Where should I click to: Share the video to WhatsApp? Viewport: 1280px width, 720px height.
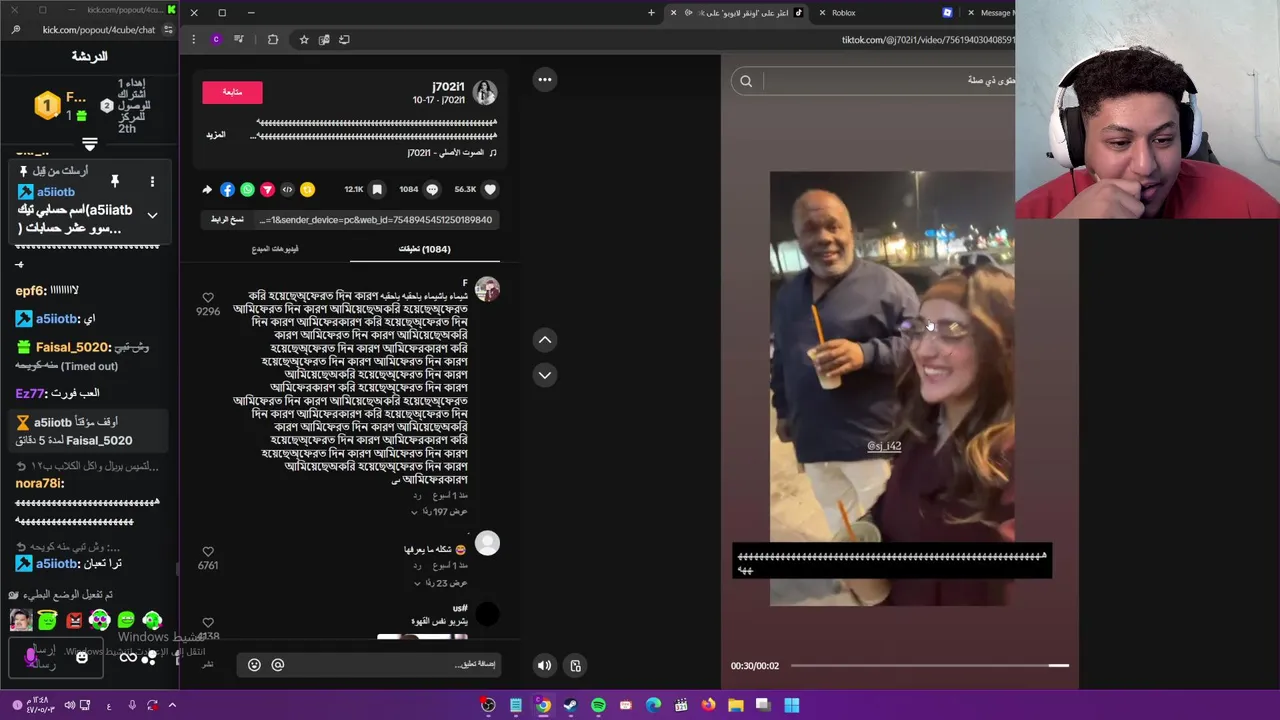247,189
